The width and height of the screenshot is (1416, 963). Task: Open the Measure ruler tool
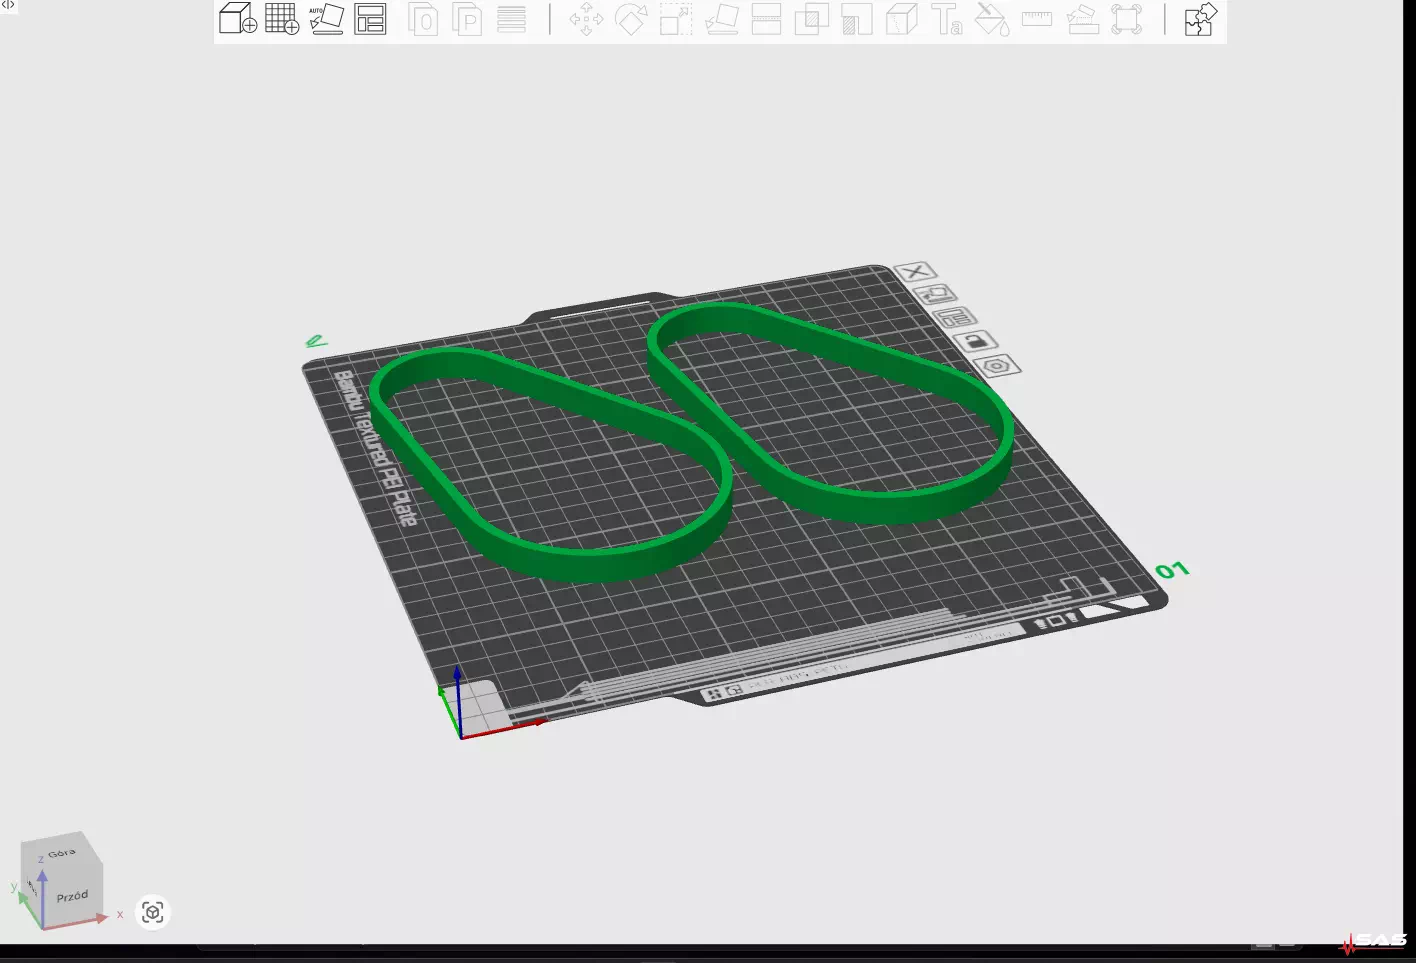[x=1036, y=20]
